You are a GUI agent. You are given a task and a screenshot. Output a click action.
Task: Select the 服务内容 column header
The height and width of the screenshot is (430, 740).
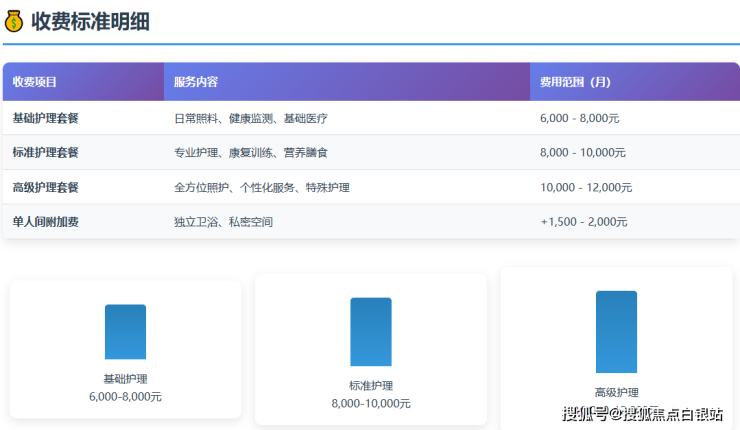(196, 82)
